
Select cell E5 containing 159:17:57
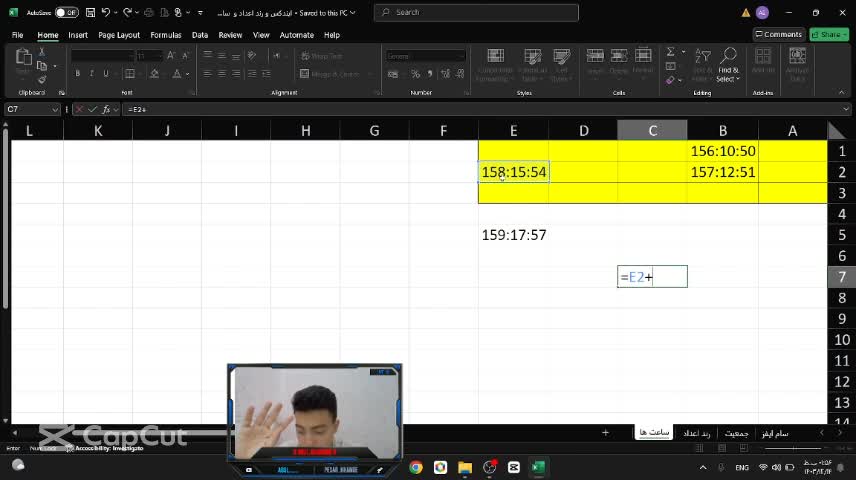click(513, 235)
